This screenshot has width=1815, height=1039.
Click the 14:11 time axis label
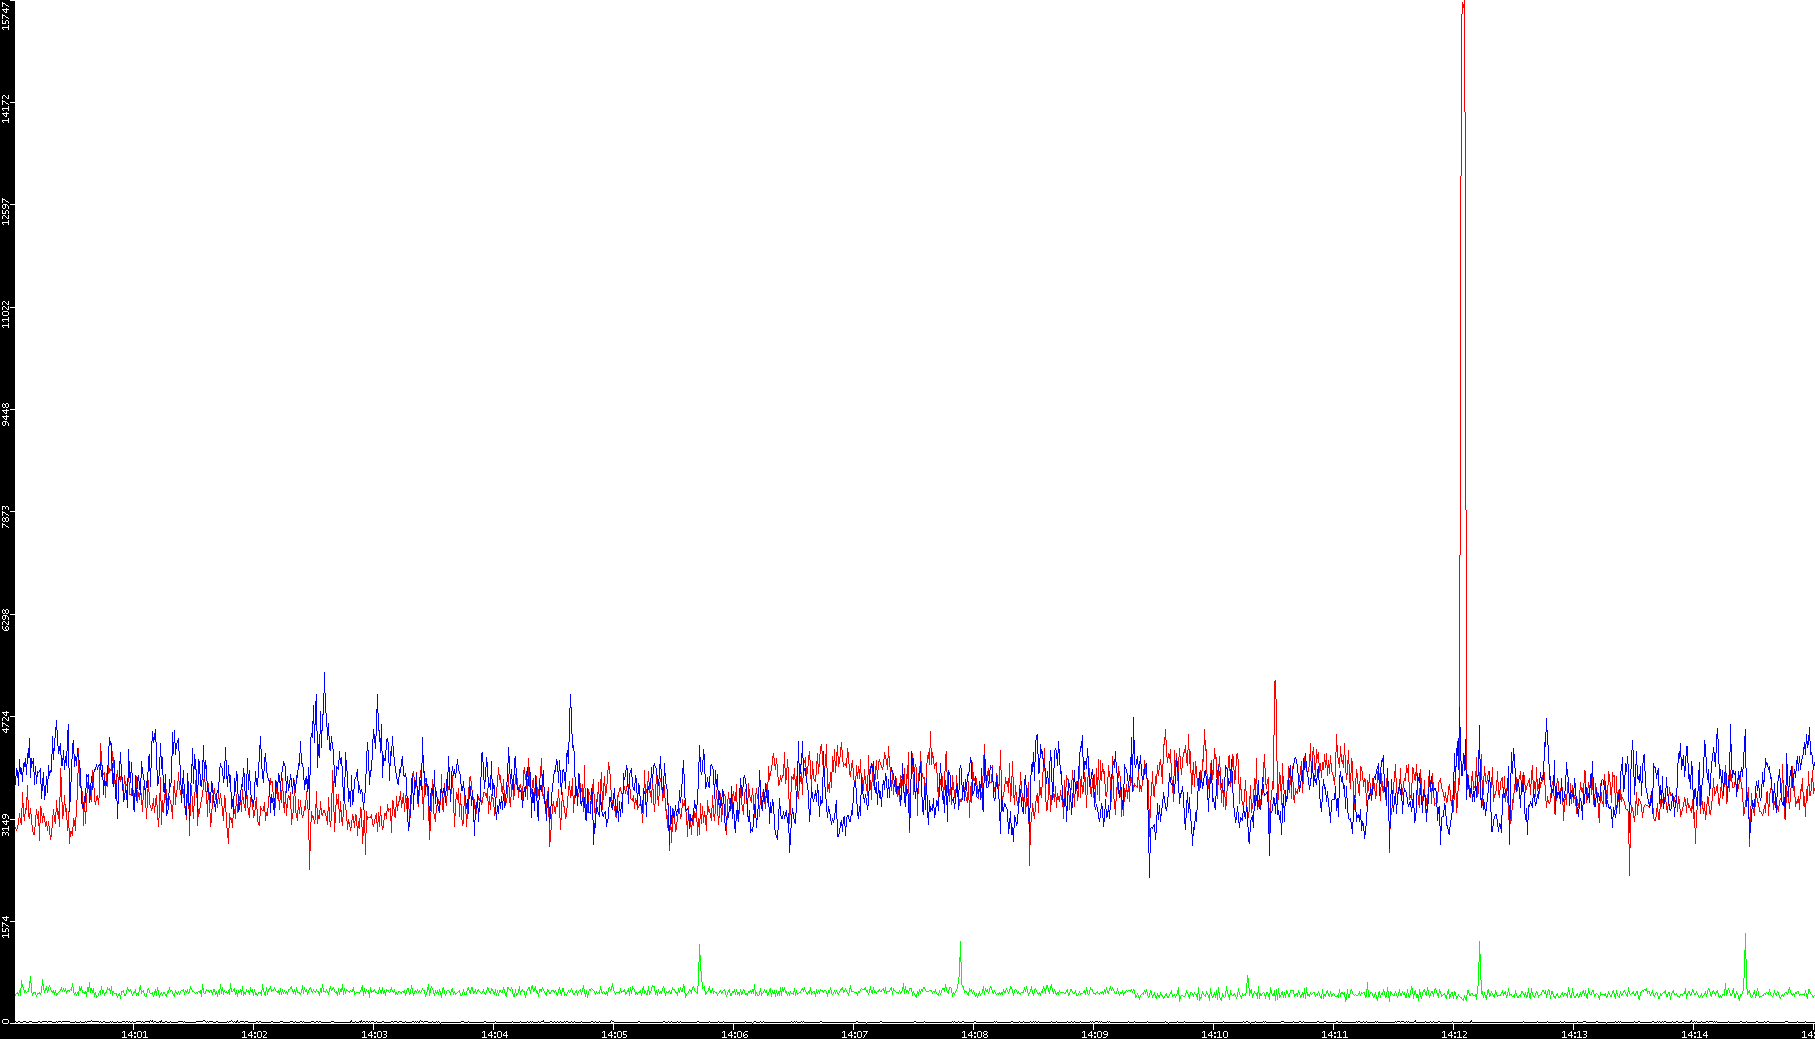coord(1334,1034)
